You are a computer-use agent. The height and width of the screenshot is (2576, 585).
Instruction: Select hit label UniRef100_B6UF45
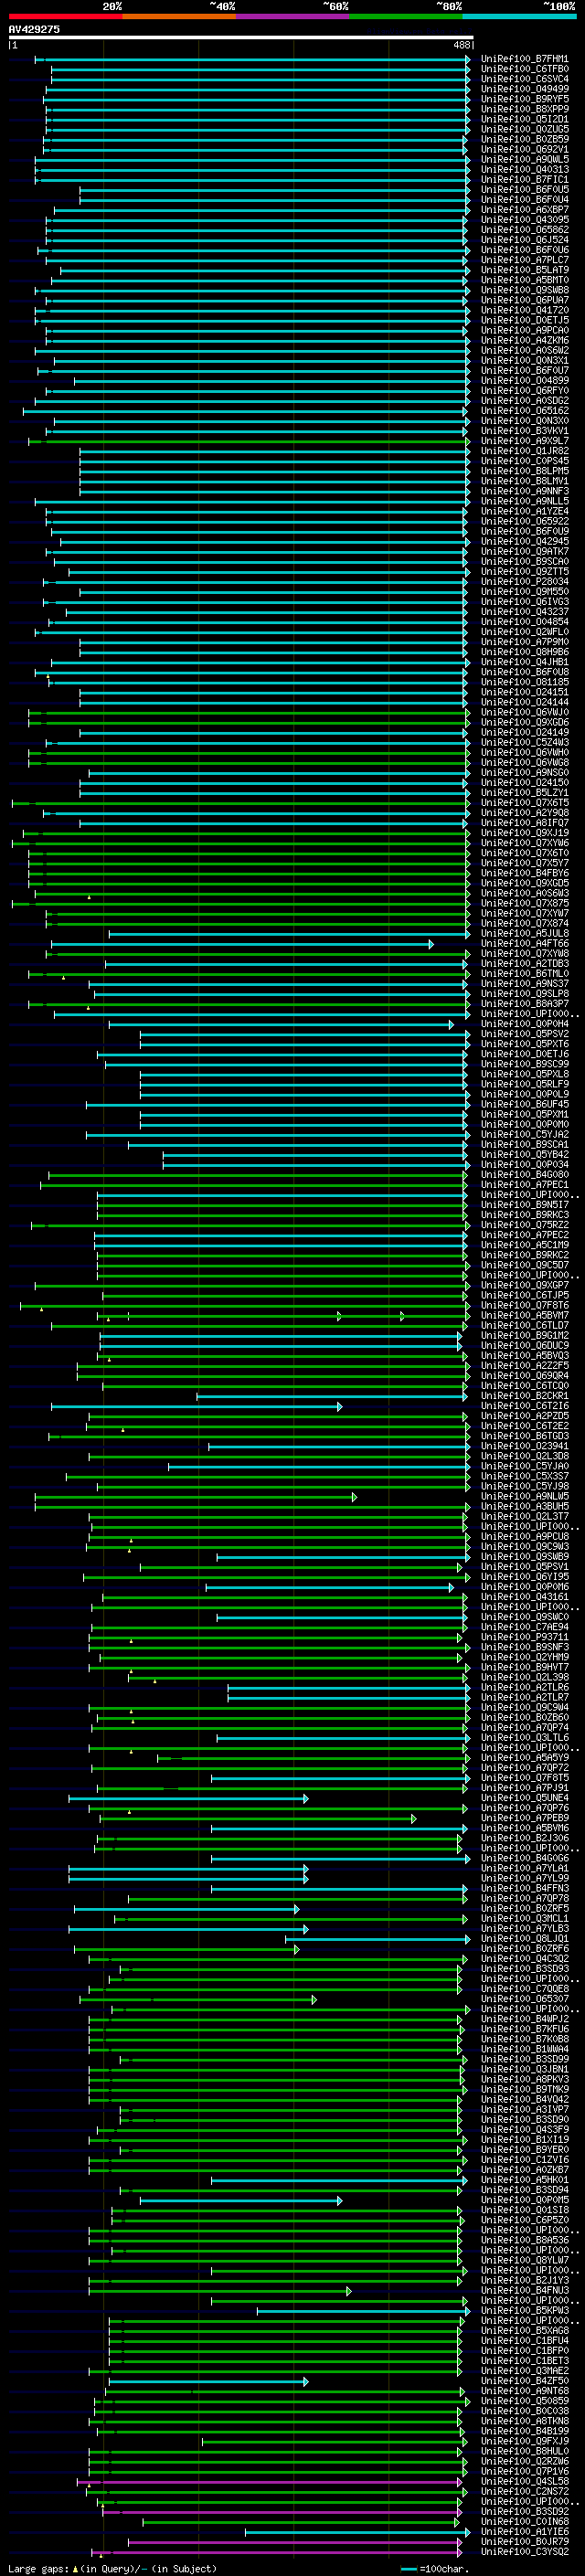[x=524, y=1105]
